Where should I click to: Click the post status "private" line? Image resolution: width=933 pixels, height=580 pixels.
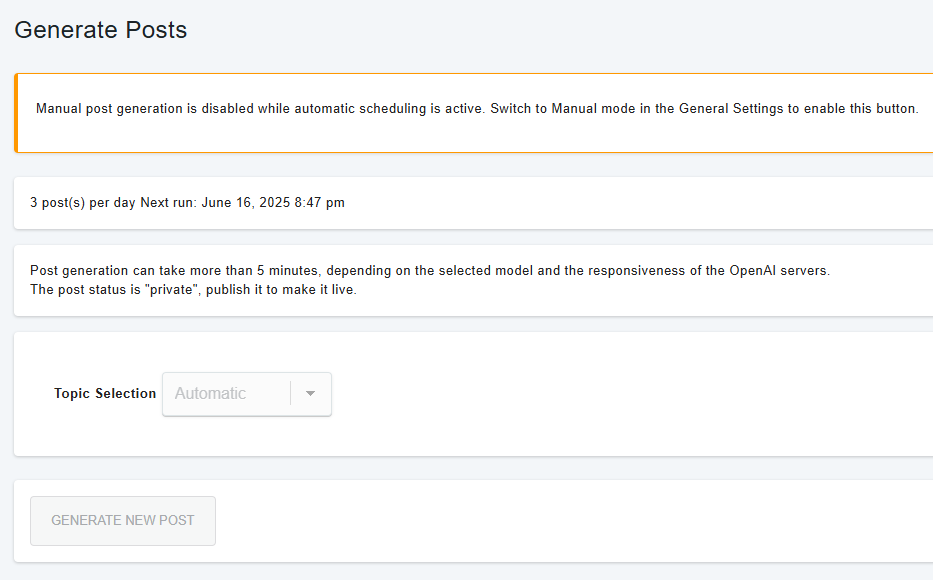(x=193, y=290)
